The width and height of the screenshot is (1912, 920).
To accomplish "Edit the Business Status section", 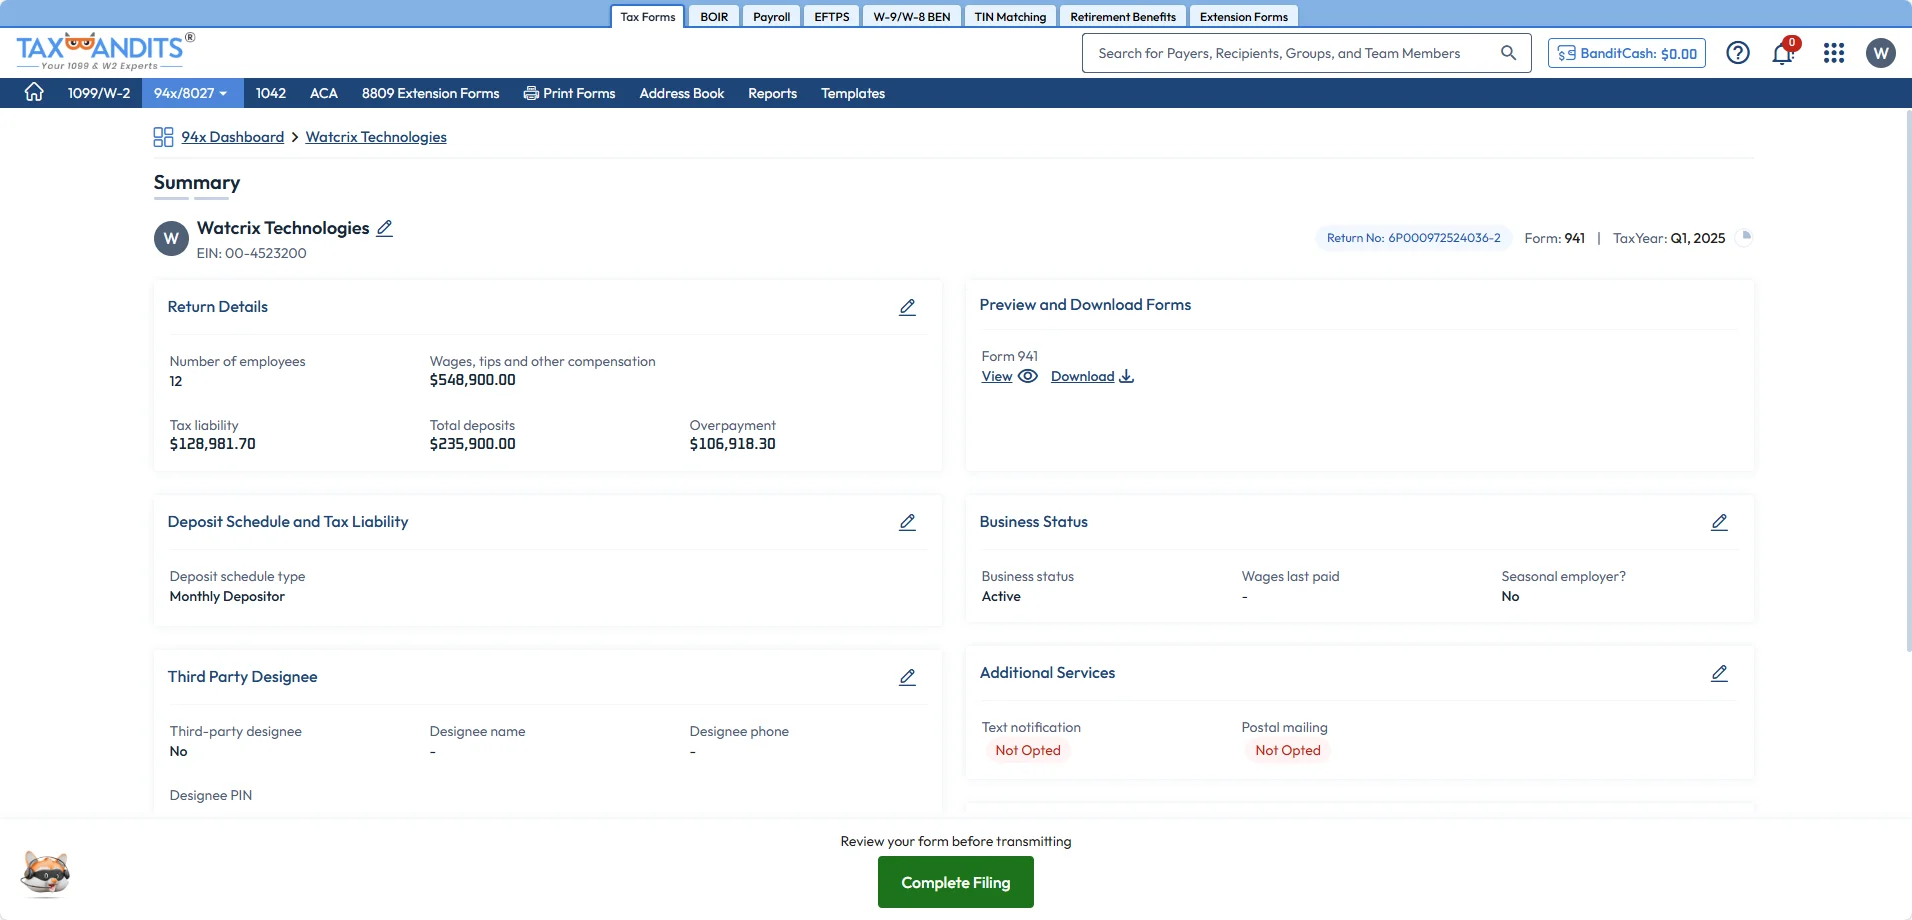I will [x=1719, y=522].
